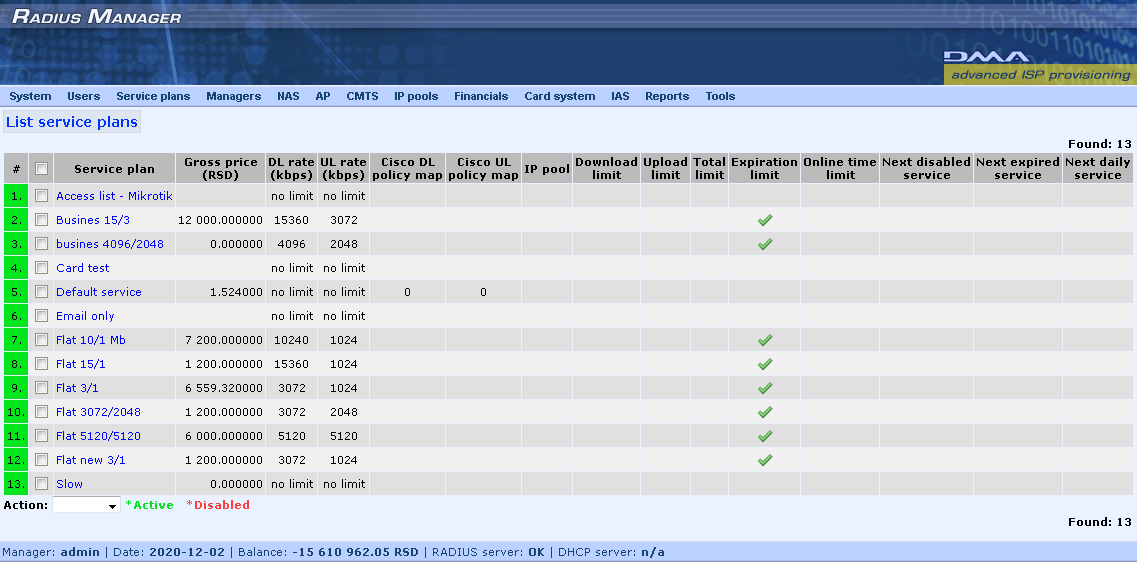Viewport: 1137px width, 562px height.
Task: Click the green checkmark in Busines 15/3 row
Action: tap(764, 220)
